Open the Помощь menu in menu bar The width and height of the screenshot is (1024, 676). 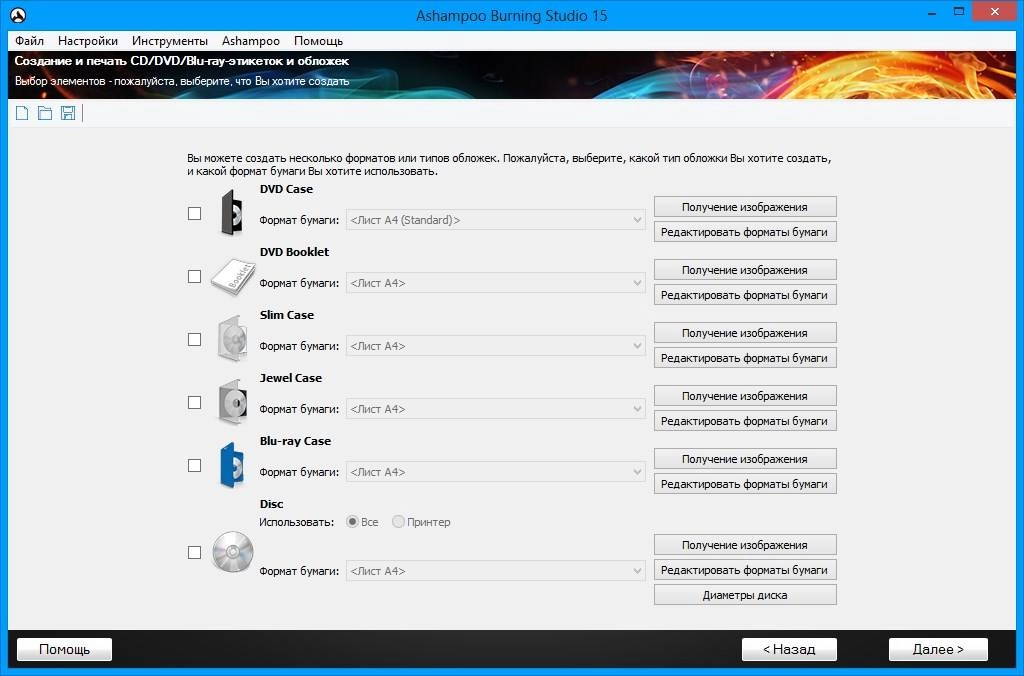click(x=318, y=40)
